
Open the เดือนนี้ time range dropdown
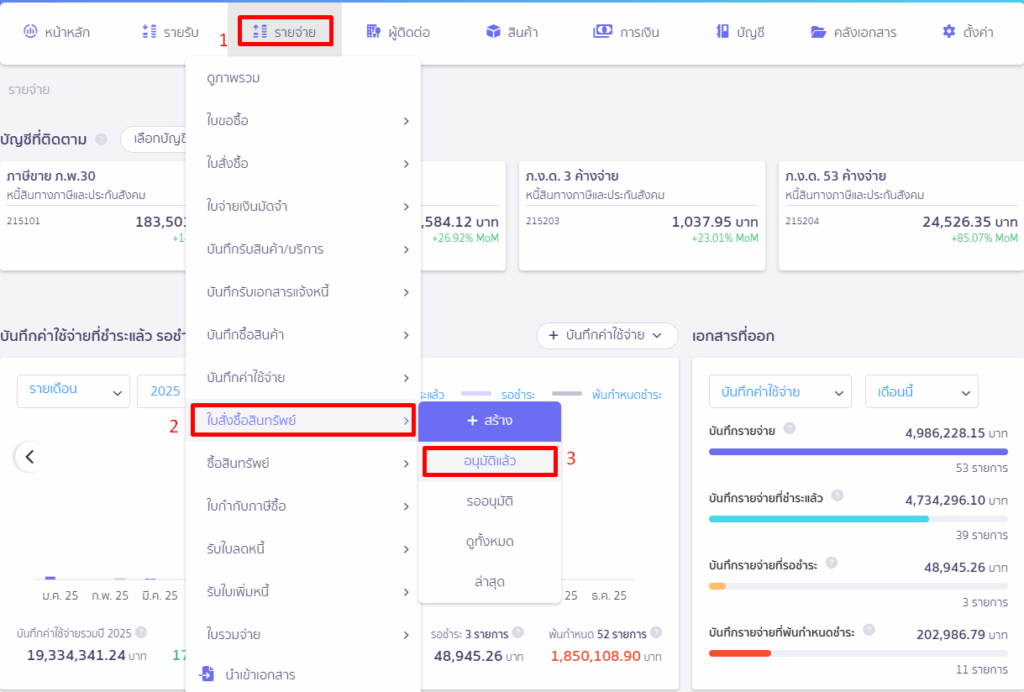[921, 391]
